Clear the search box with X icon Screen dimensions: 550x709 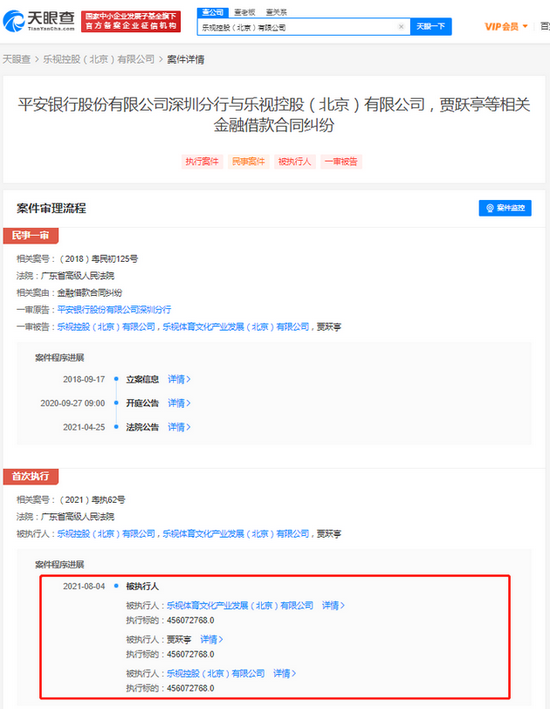[401, 27]
